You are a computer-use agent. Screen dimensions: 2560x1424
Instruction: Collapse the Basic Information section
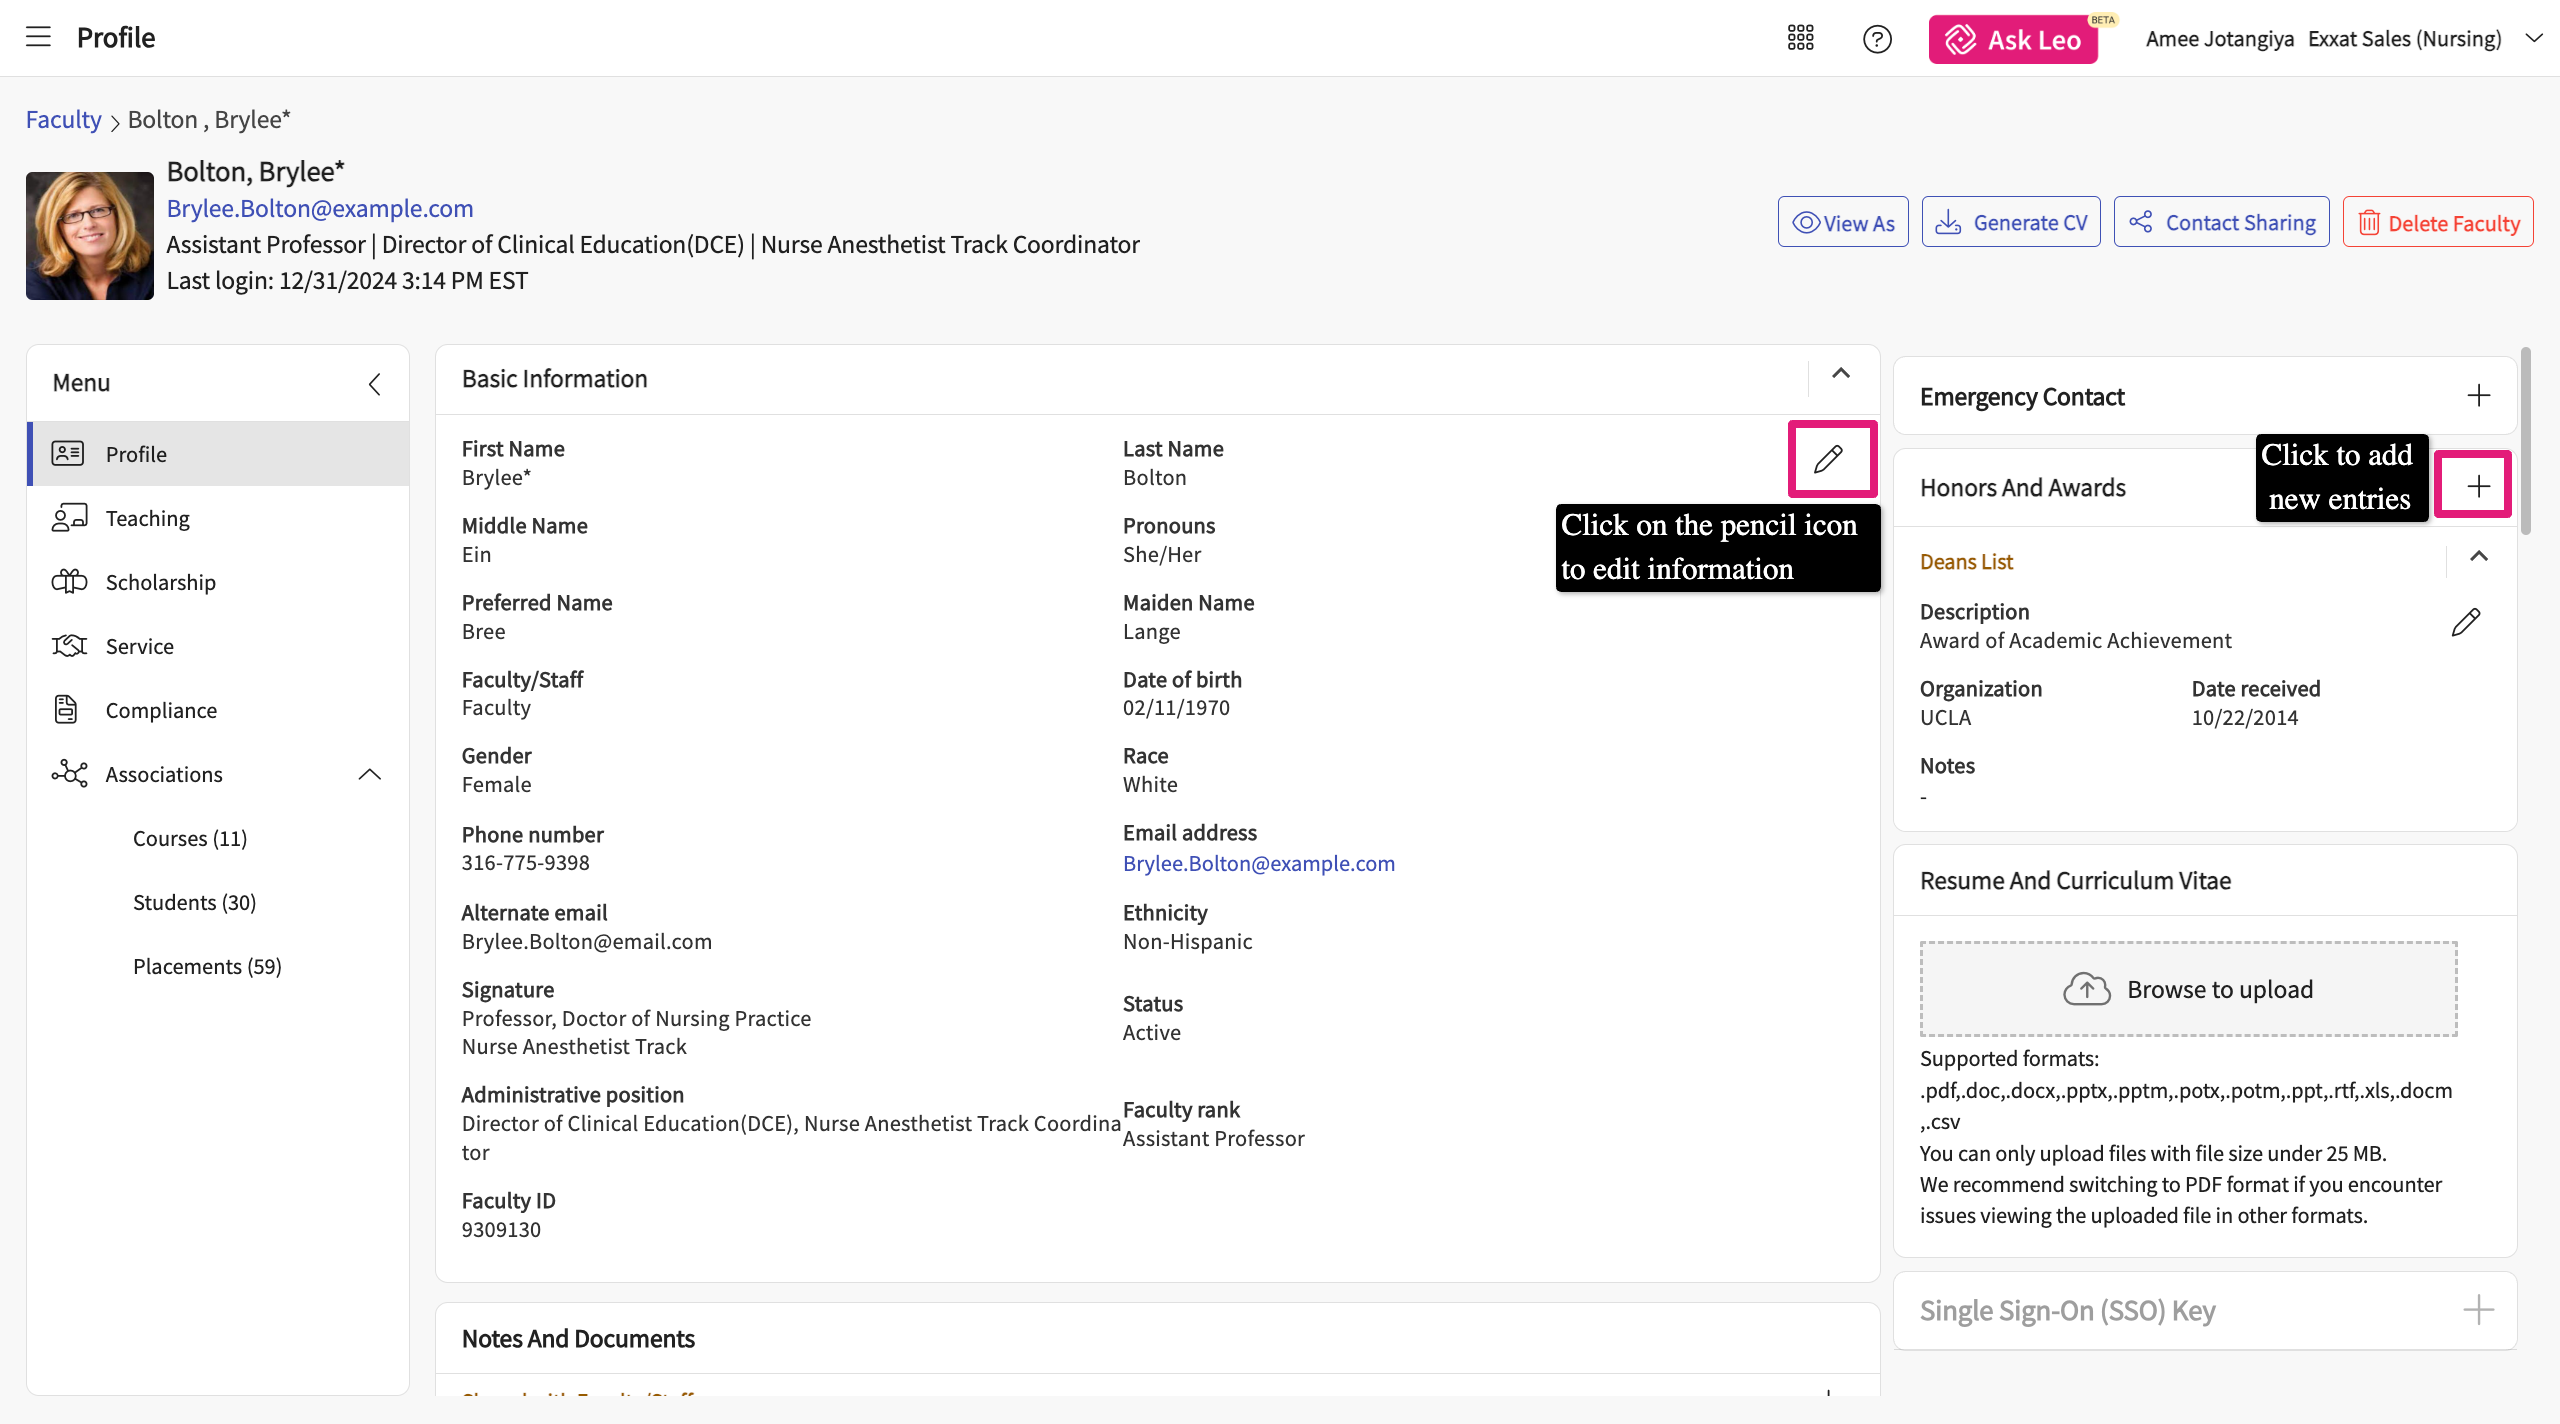coord(1840,374)
